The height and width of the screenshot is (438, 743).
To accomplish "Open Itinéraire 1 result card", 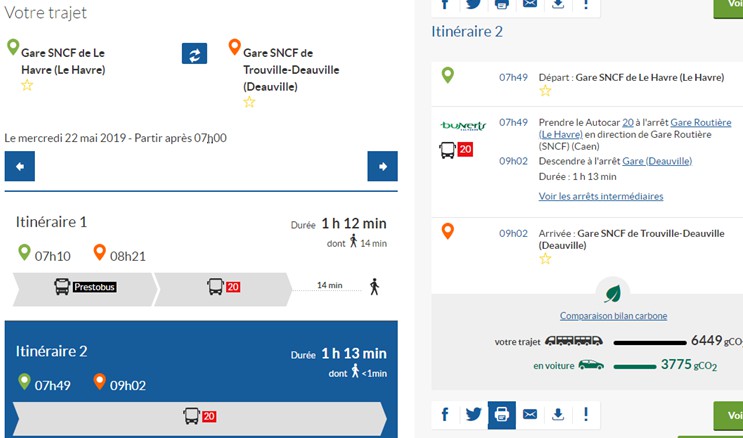I will pos(200,255).
